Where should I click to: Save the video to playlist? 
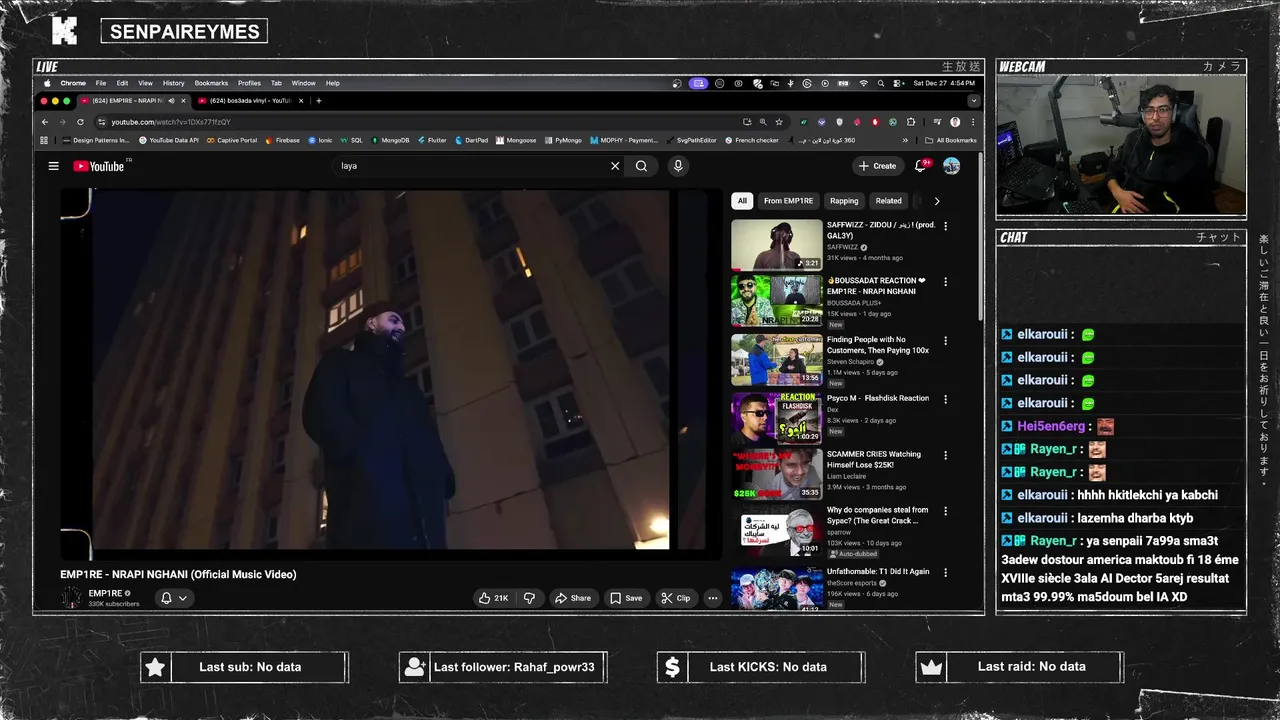(x=626, y=598)
